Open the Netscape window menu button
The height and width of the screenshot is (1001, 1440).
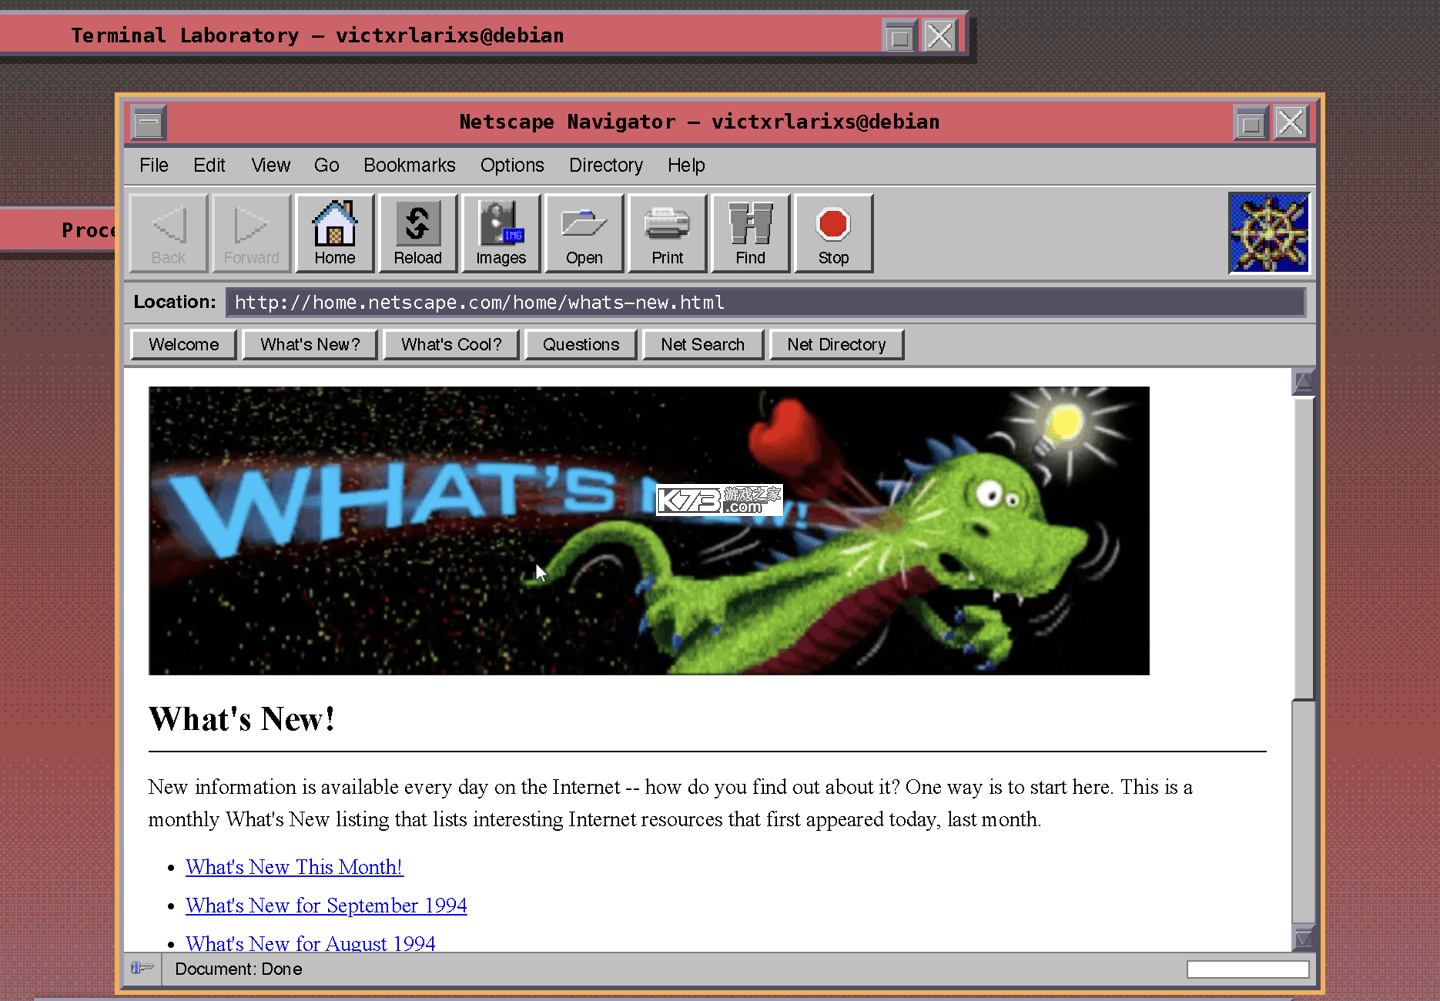148,123
